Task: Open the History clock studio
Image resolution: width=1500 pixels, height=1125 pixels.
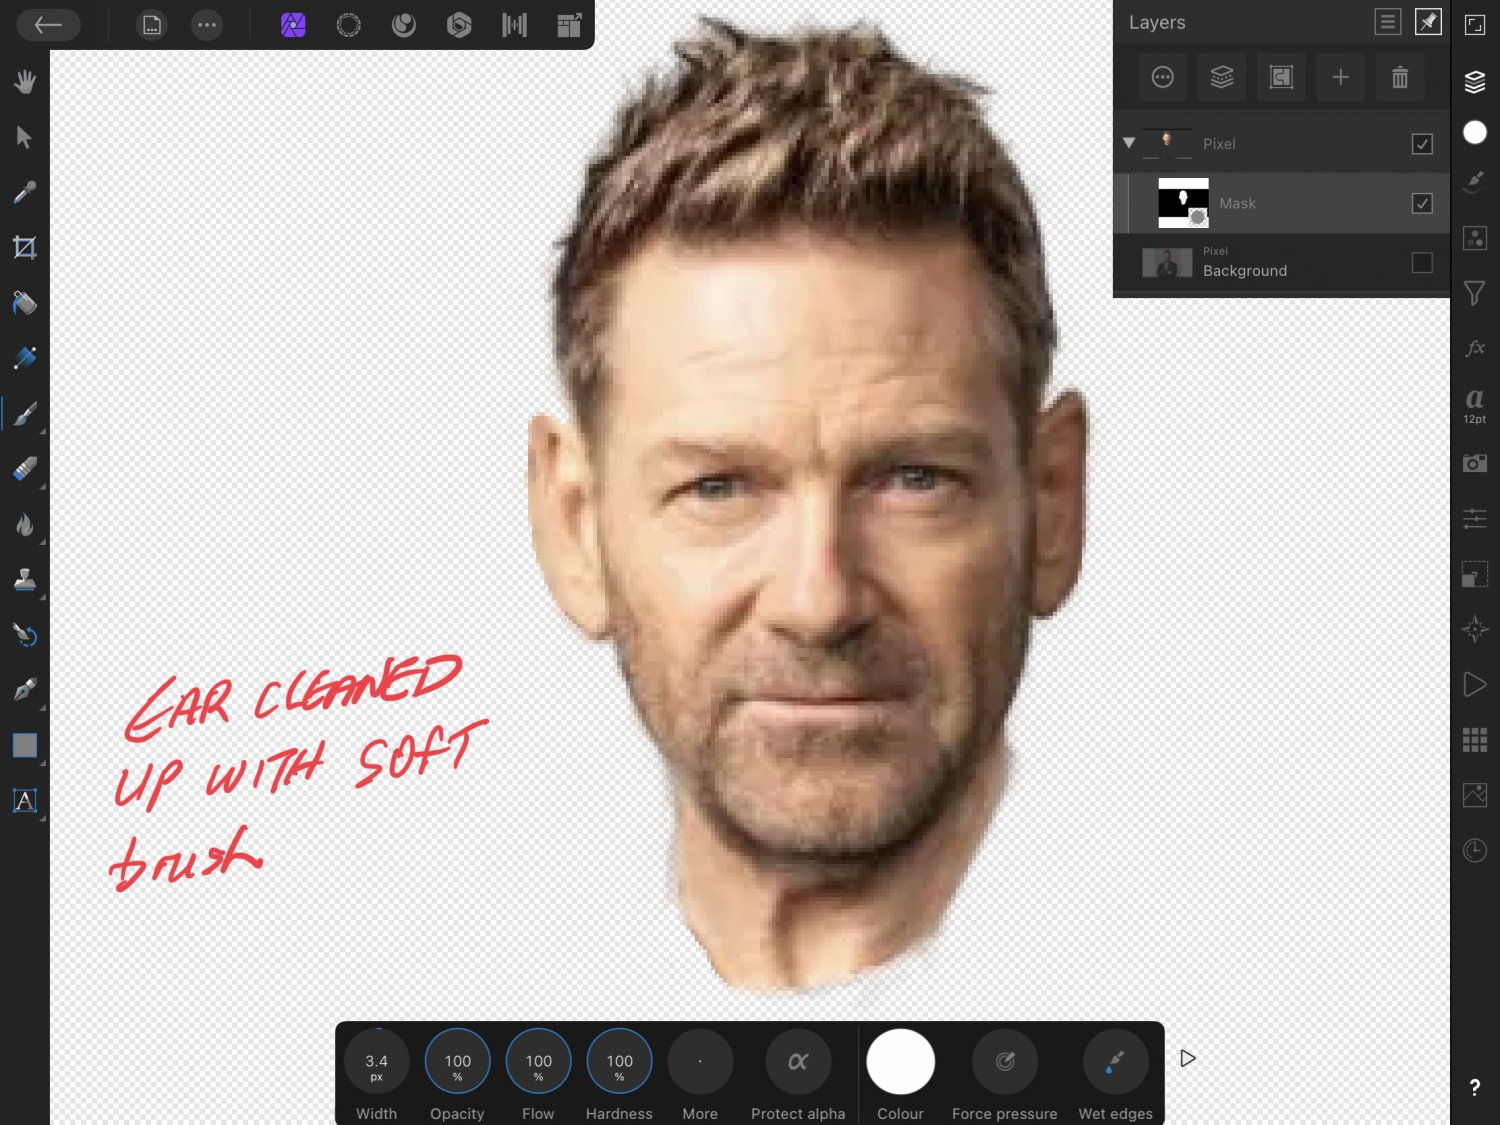Action: click(x=1475, y=850)
